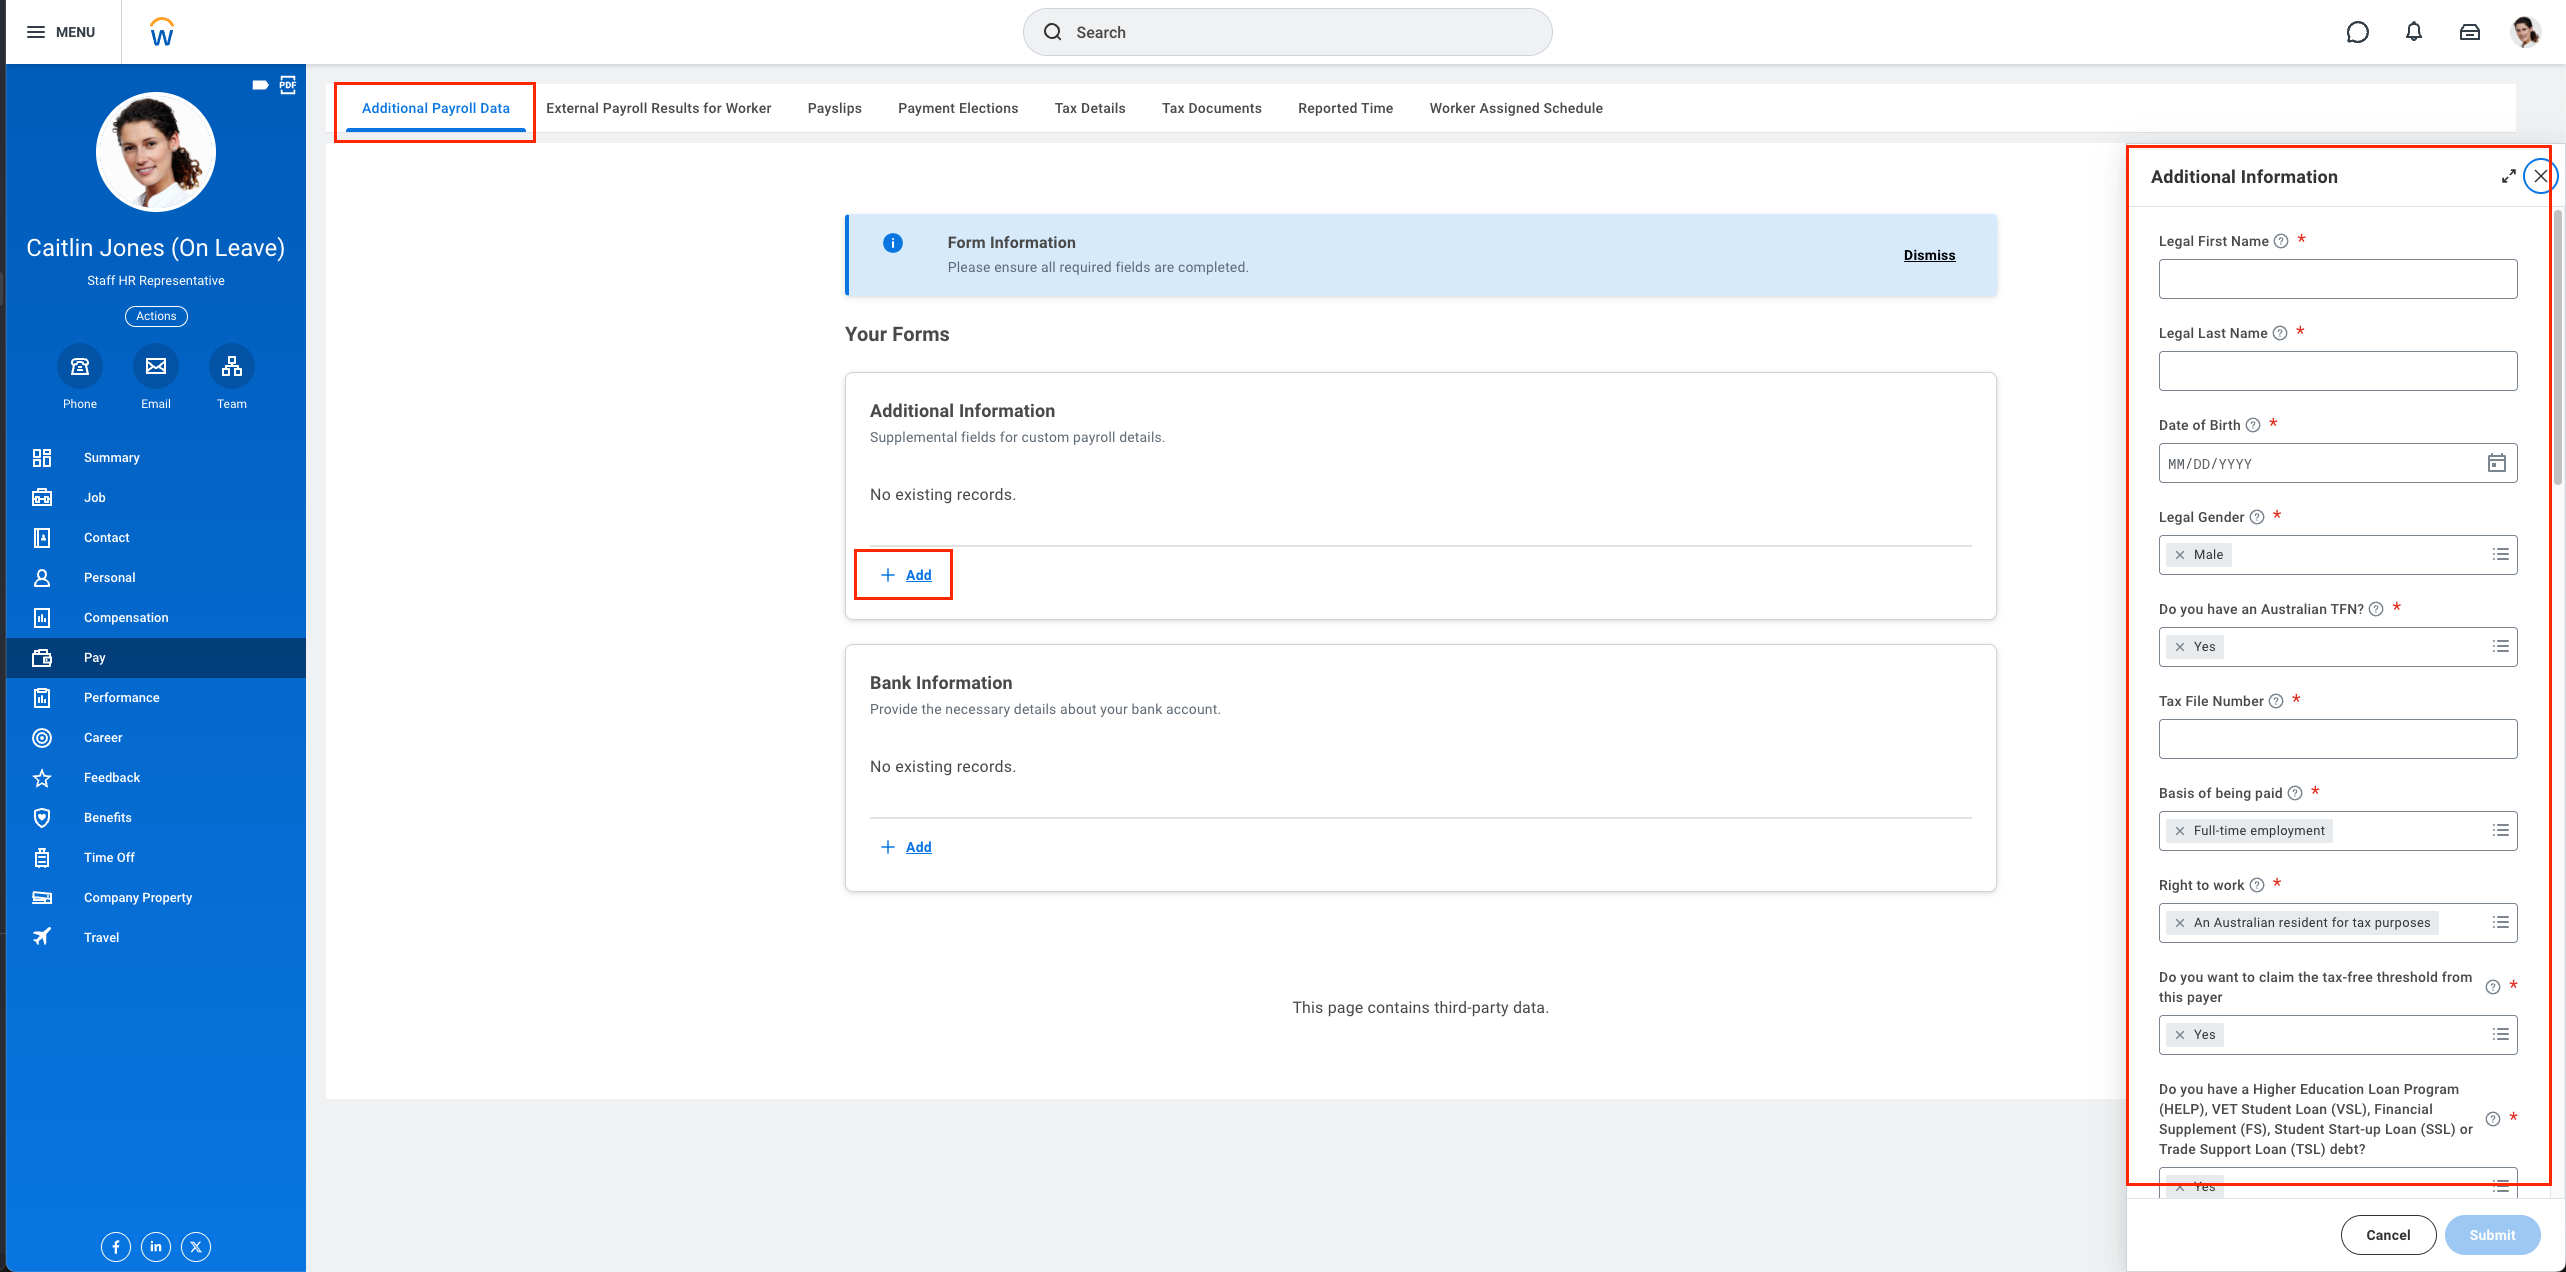Image resolution: width=2566 pixels, height=1272 pixels.
Task: Open Compensation section in sidebar
Action: tap(156, 617)
